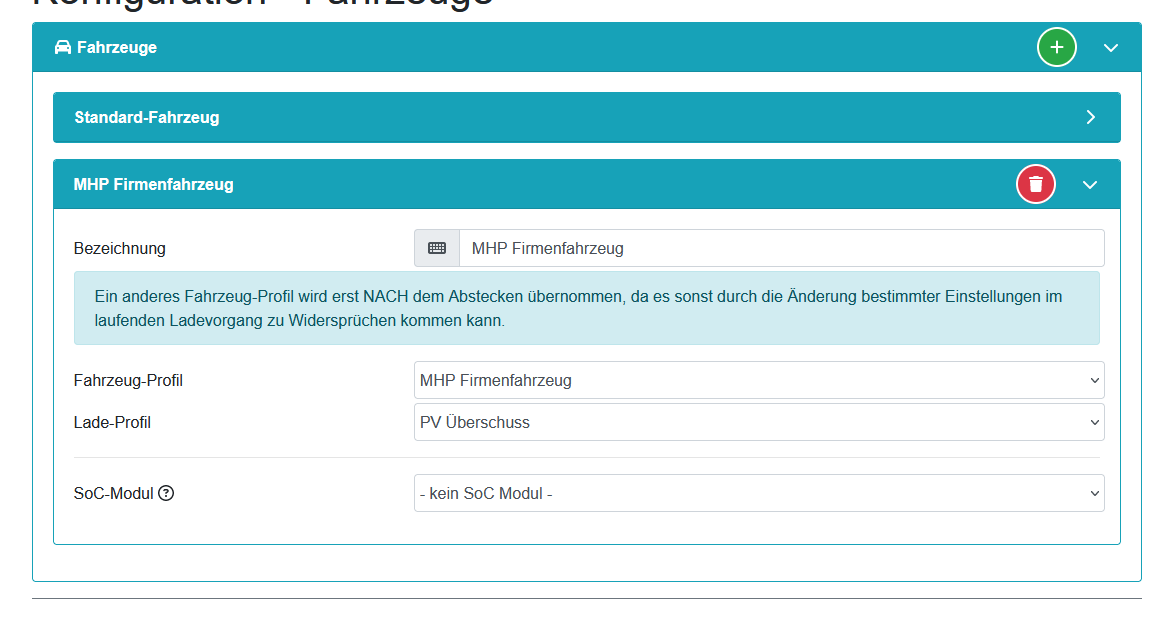
Task: Delete MHP Firmenfahrzeug with red trash button
Action: [x=1036, y=184]
